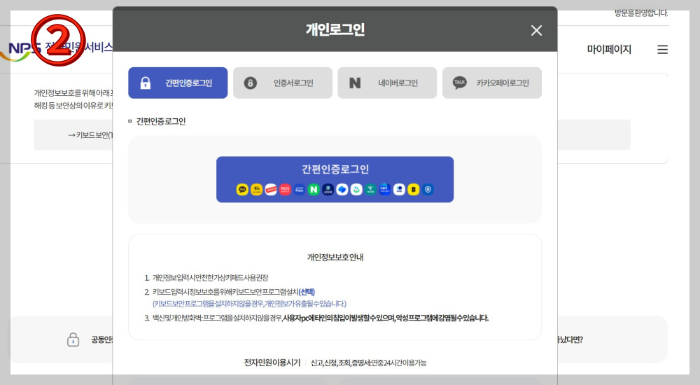The width and height of the screenshot is (700, 385).
Task: Click the padlock icon beside 공동인 in the background page
Action: coord(73,339)
